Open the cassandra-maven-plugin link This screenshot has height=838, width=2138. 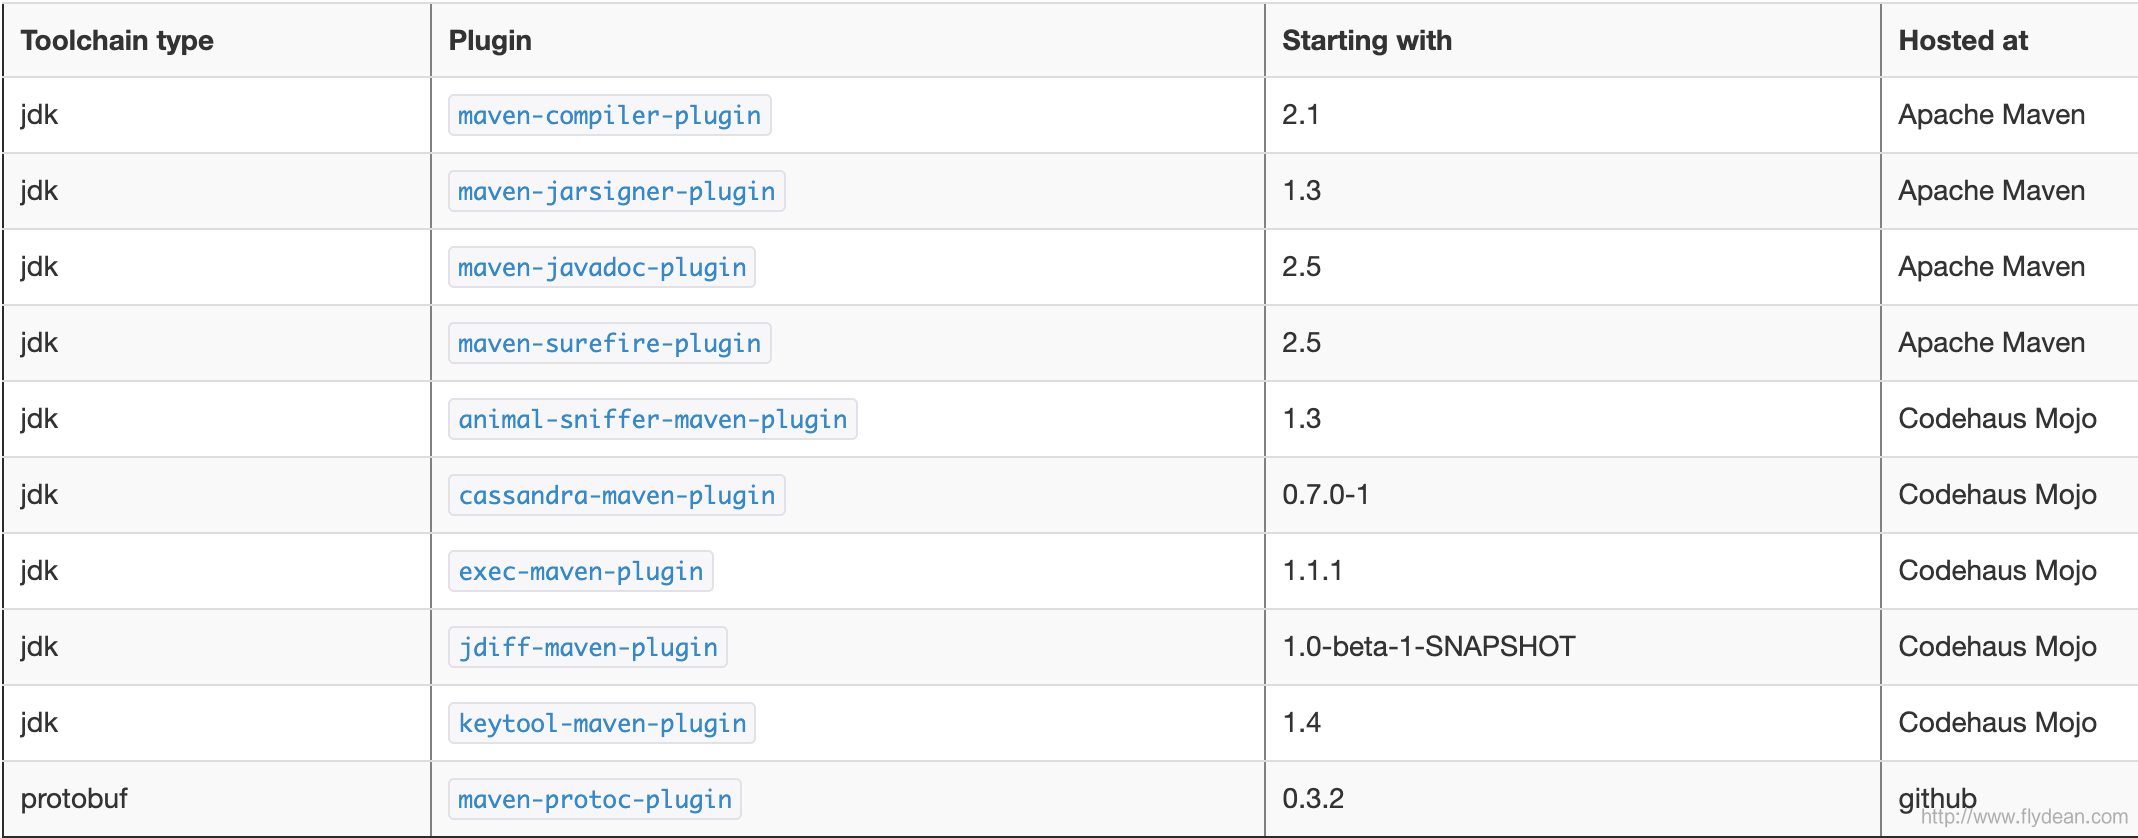point(616,496)
